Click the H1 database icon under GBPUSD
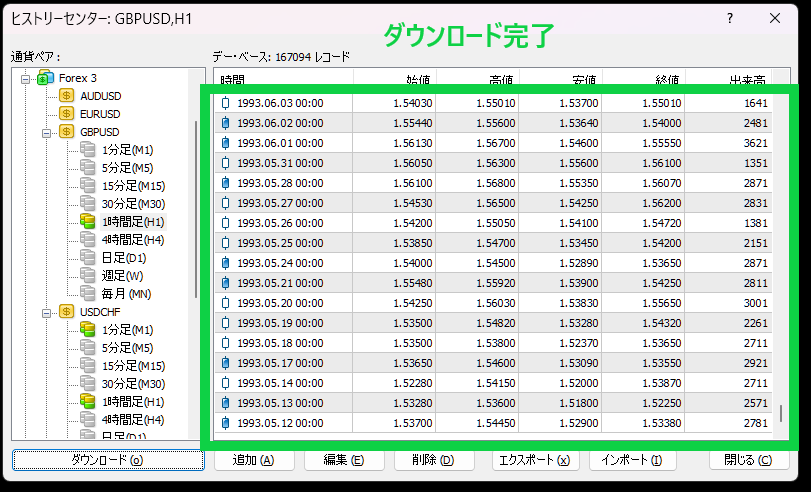 click(x=88, y=221)
